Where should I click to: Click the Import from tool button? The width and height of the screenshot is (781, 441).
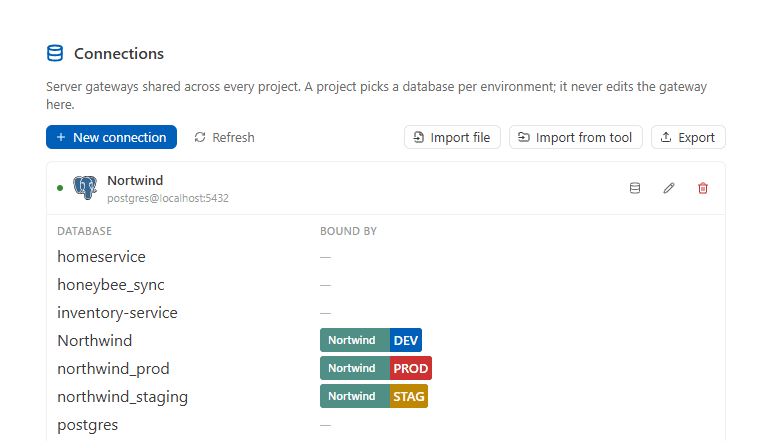(576, 137)
